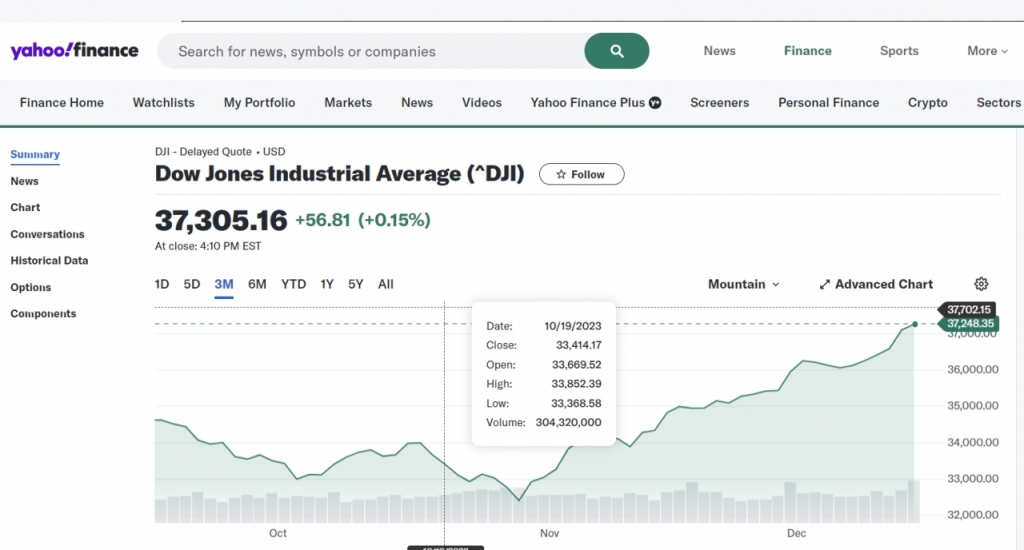Screen dimensions: 1024x550
Task: Click the Yahoo Finance Plus badge icon
Action: 656,103
